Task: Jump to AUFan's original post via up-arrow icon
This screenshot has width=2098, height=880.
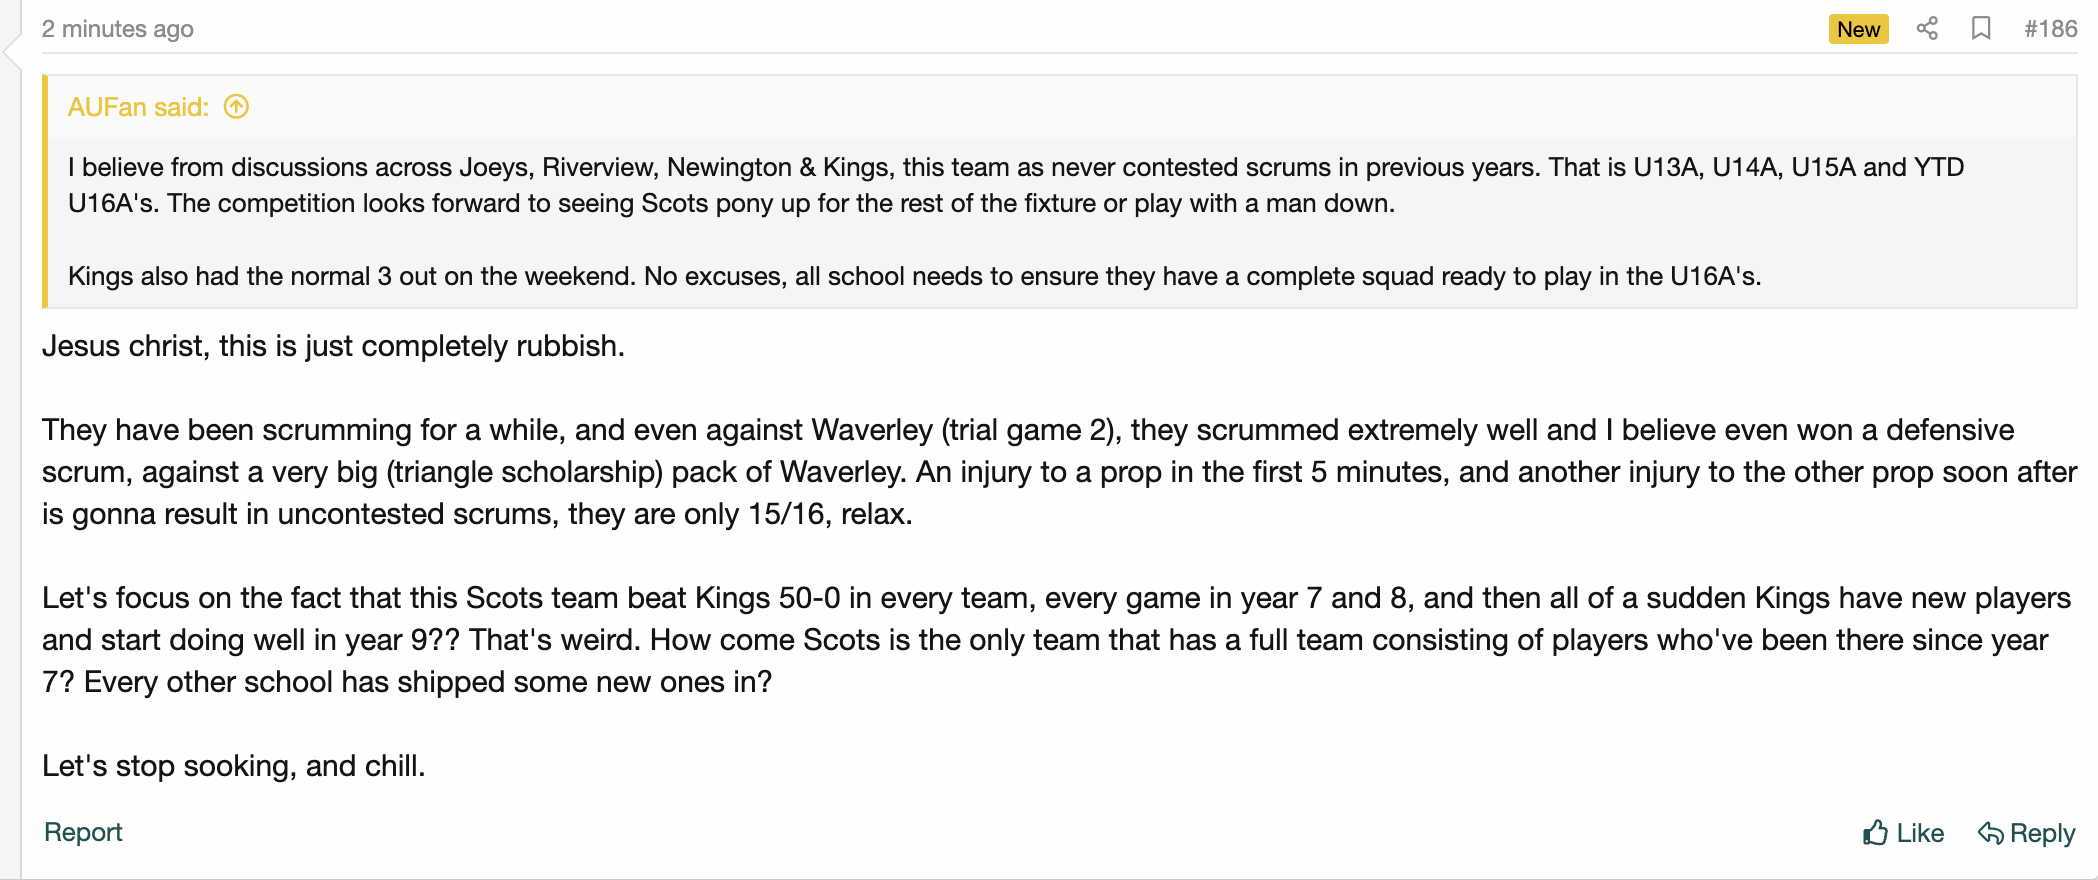Action: click(236, 106)
